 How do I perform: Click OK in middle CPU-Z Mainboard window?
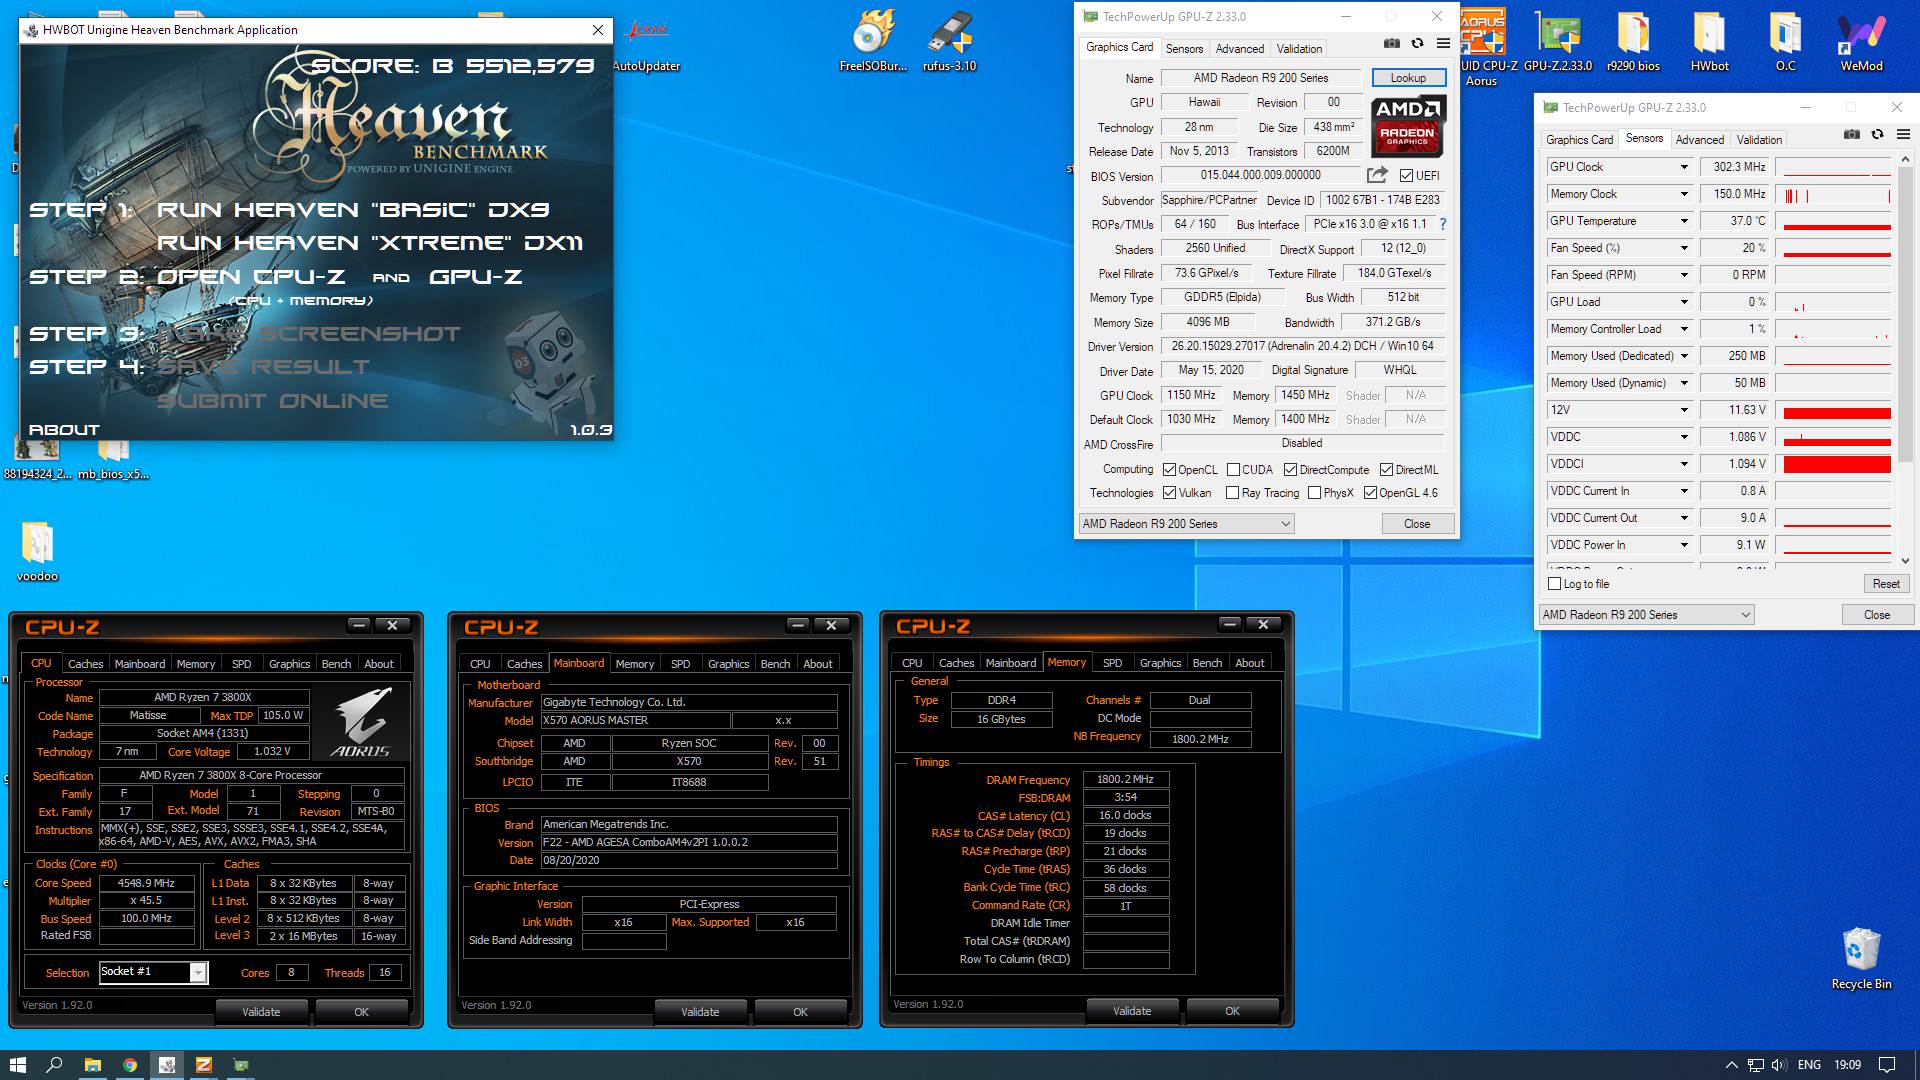coord(800,1012)
